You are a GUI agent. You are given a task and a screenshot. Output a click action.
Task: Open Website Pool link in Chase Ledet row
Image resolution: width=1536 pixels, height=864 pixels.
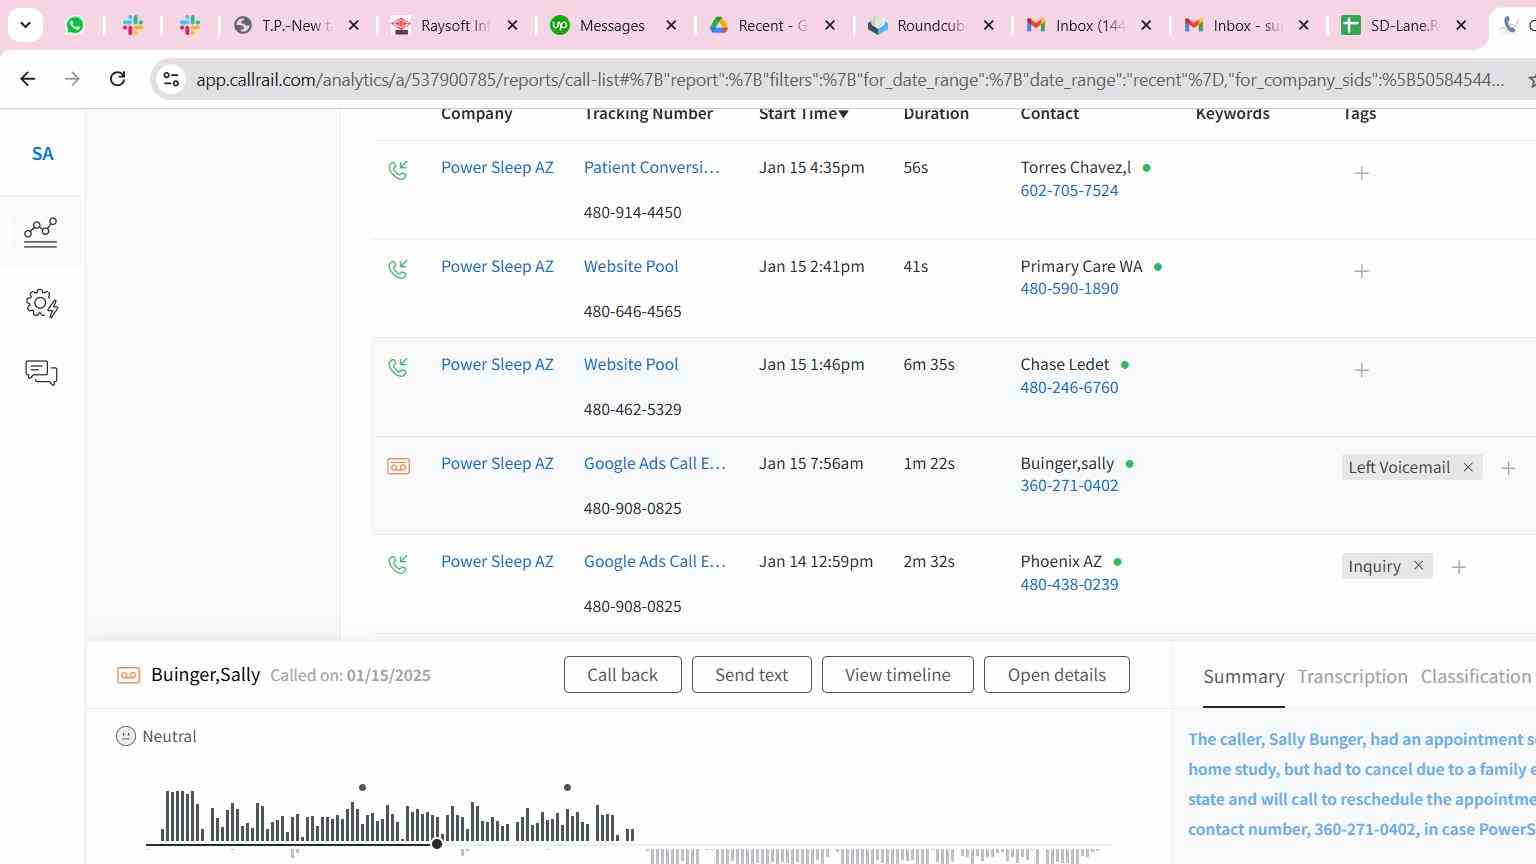(631, 364)
